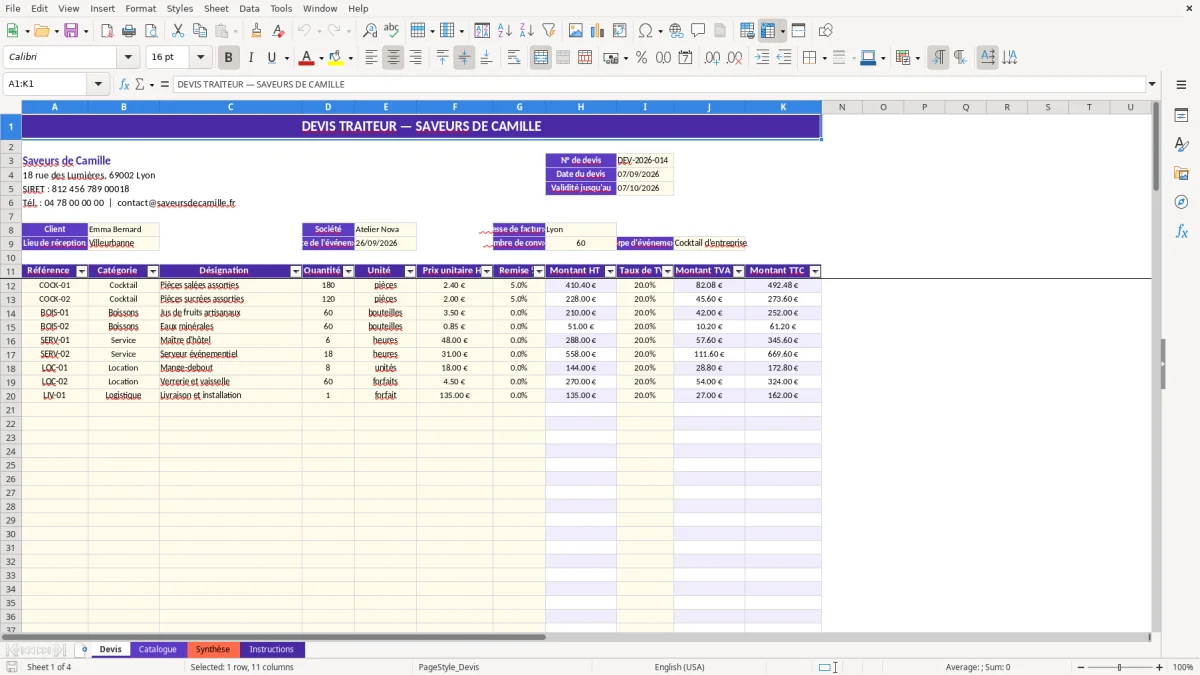Open the Function Wizard beside the formula bar
1200x675 pixels.
point(124,84)
